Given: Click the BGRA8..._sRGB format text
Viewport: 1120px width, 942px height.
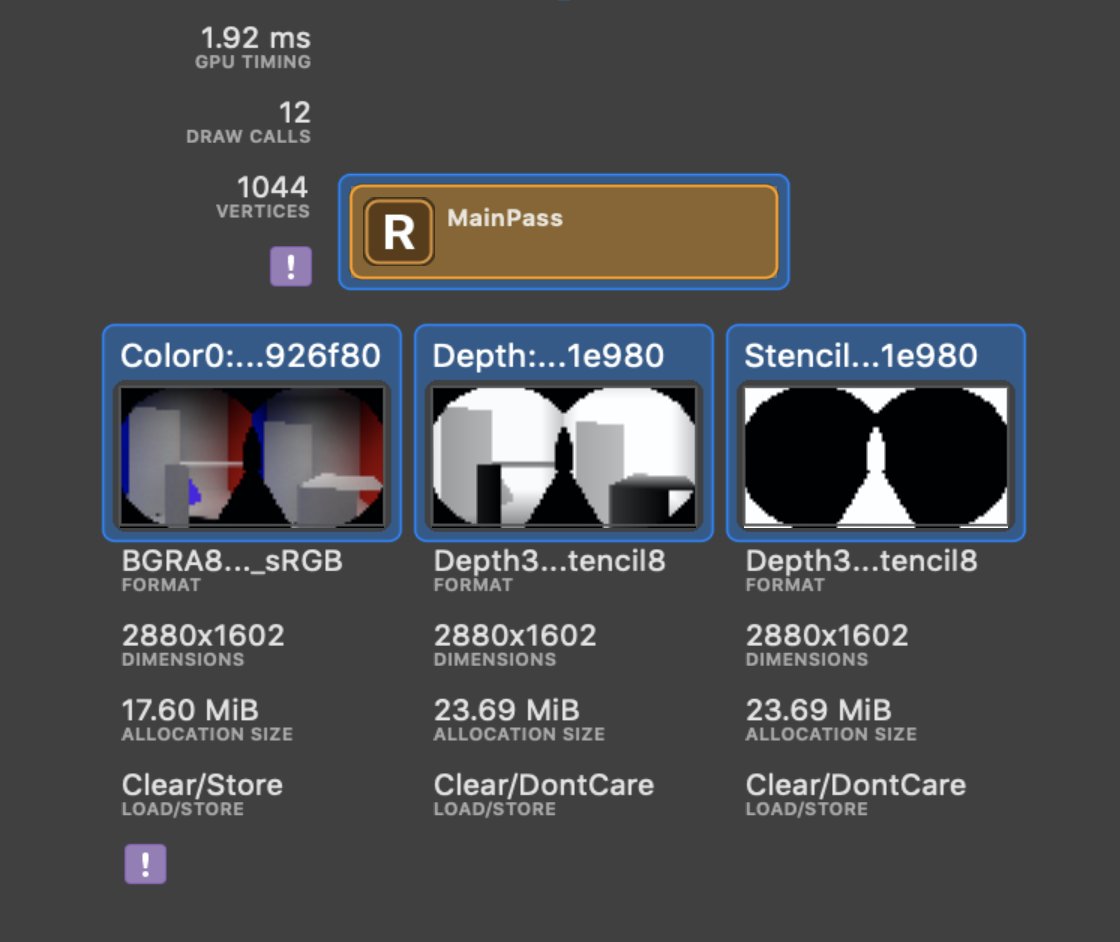Looking at the screenshot, I should pos(232,561).
